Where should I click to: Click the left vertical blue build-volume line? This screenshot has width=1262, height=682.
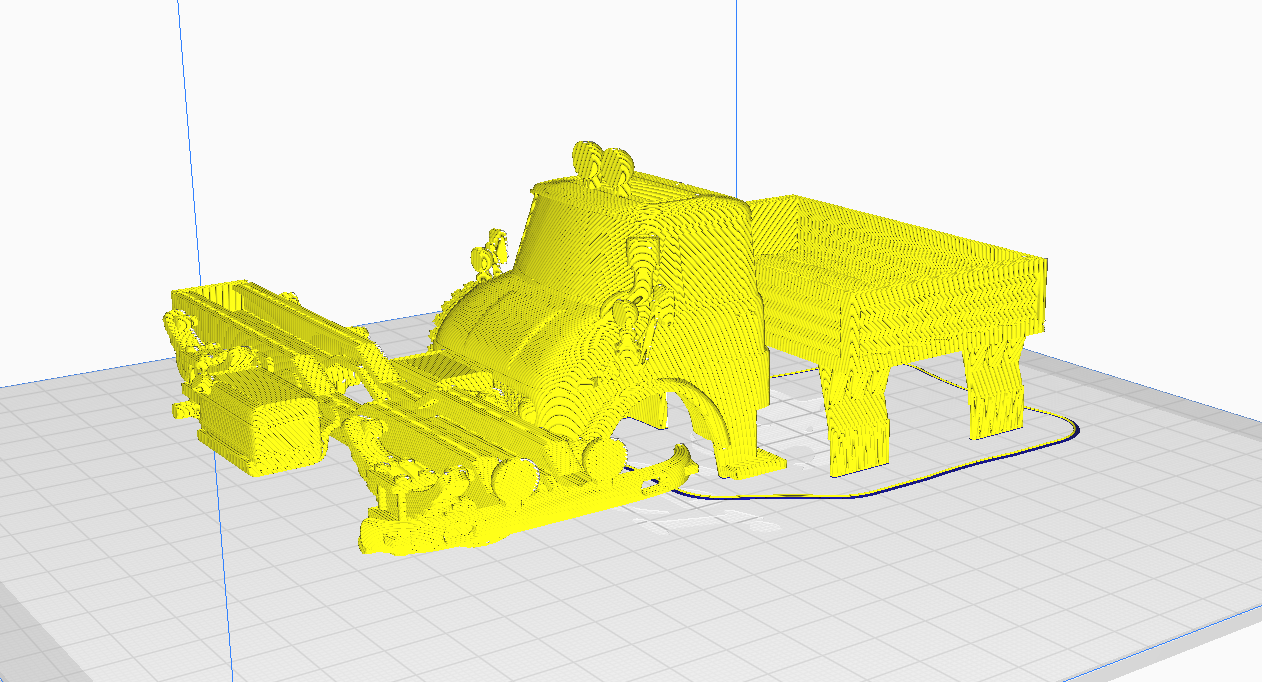200,200
